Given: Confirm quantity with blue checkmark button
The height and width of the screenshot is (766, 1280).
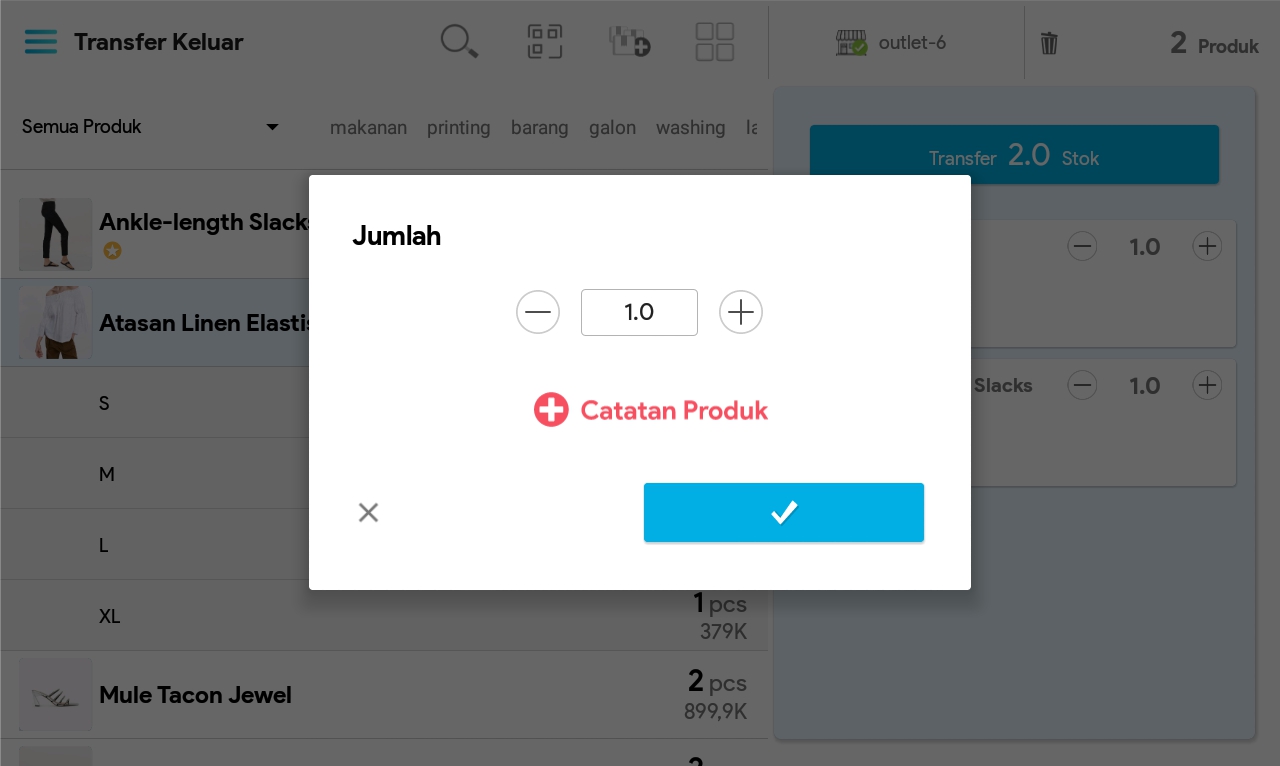Looking at the screenshot, I should [784, 513].
